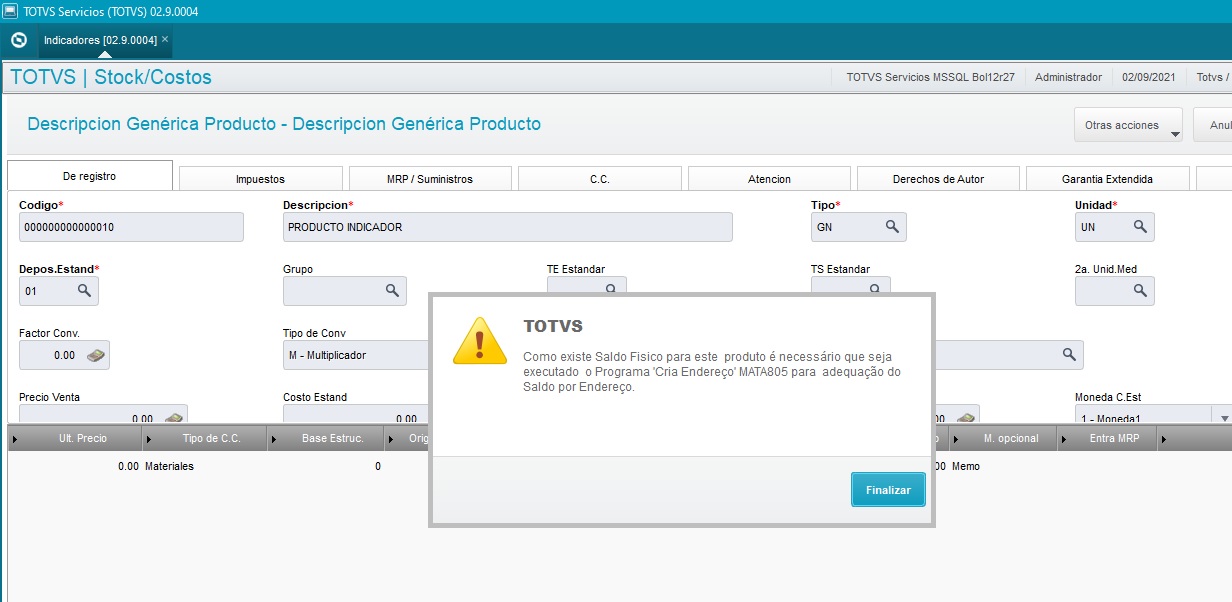
Task: Click the arrow before Tipo de C.C. column
Action: (150, 439)
